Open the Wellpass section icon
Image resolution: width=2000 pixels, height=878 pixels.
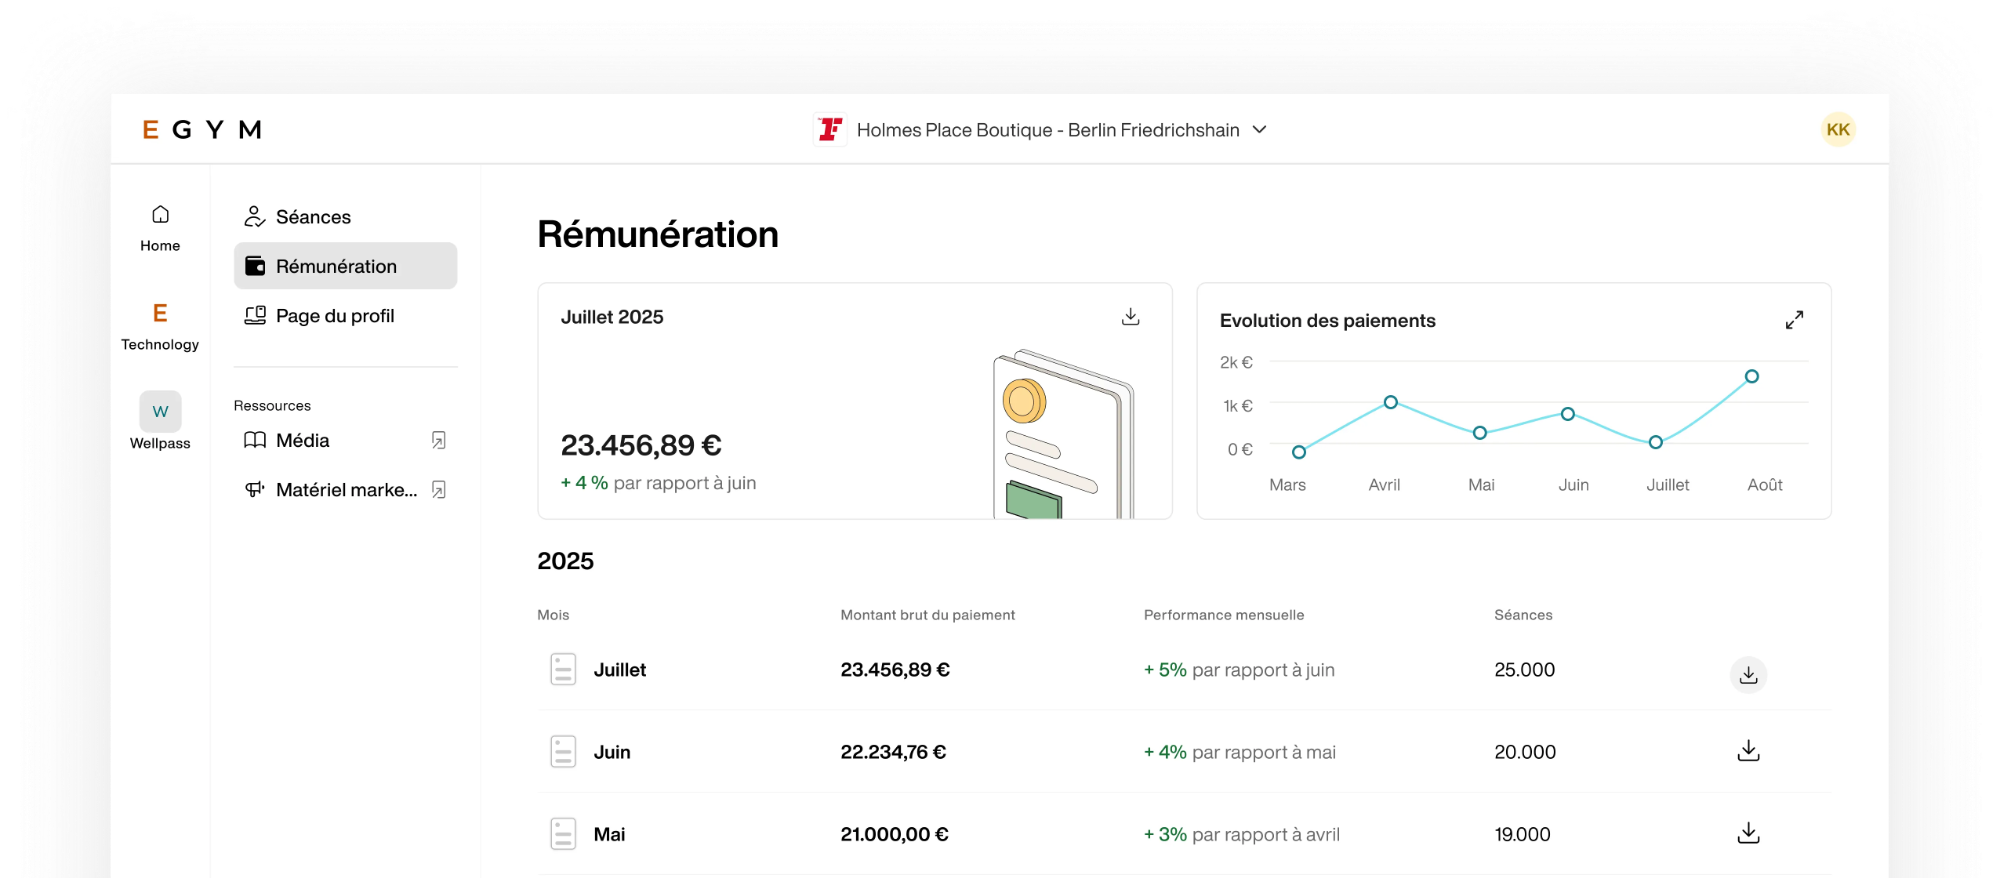pyautogui.click(x=160, y=411)
